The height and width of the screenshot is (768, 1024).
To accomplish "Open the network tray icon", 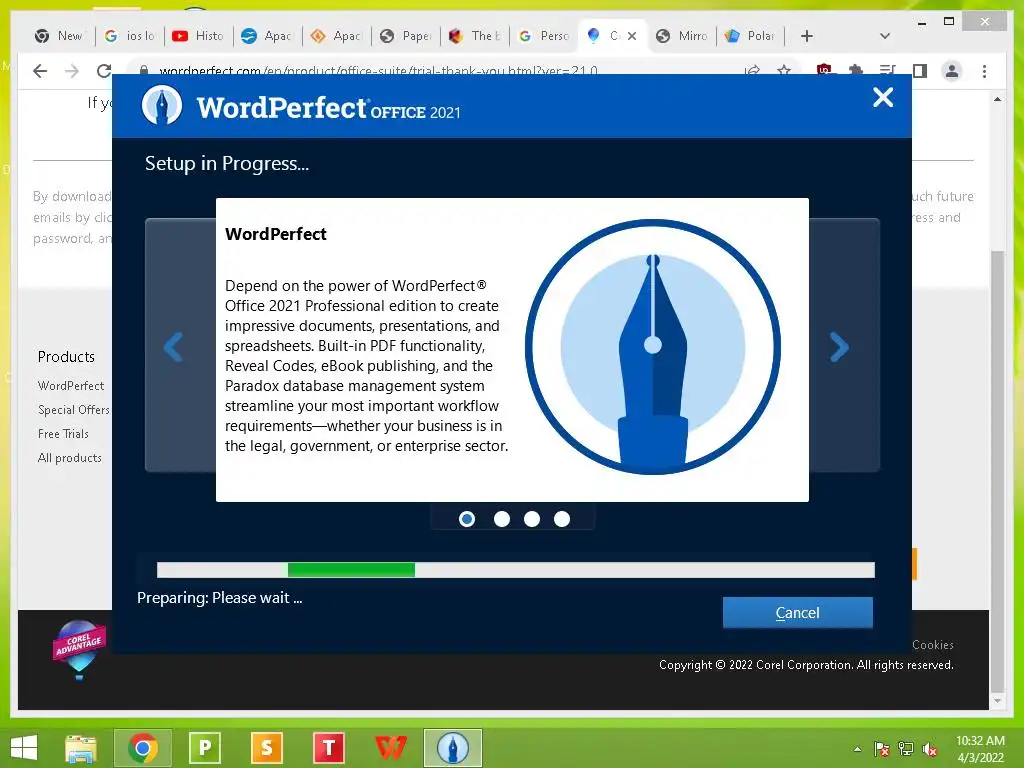I will click(x=906, y=749).
